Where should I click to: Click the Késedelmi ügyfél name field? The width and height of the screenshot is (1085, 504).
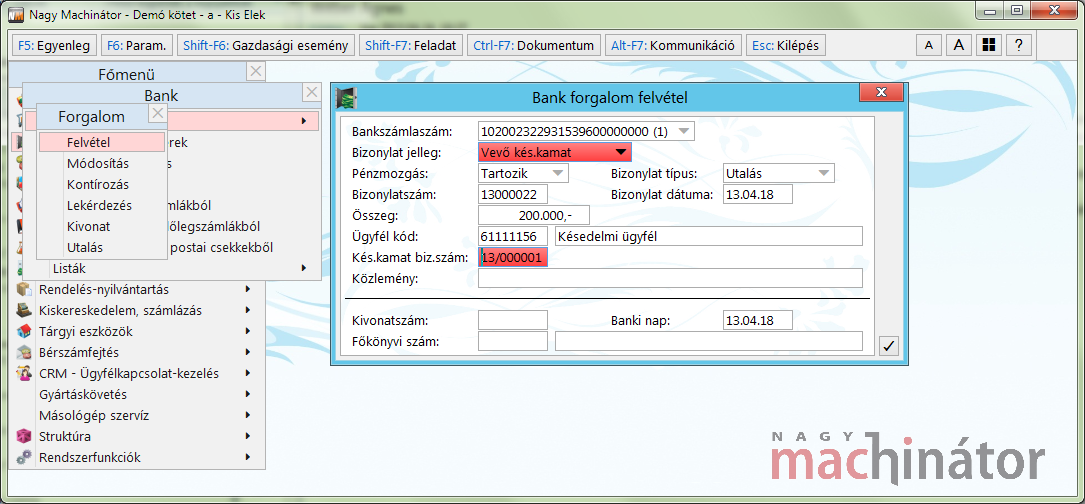[x=709, y=236]
